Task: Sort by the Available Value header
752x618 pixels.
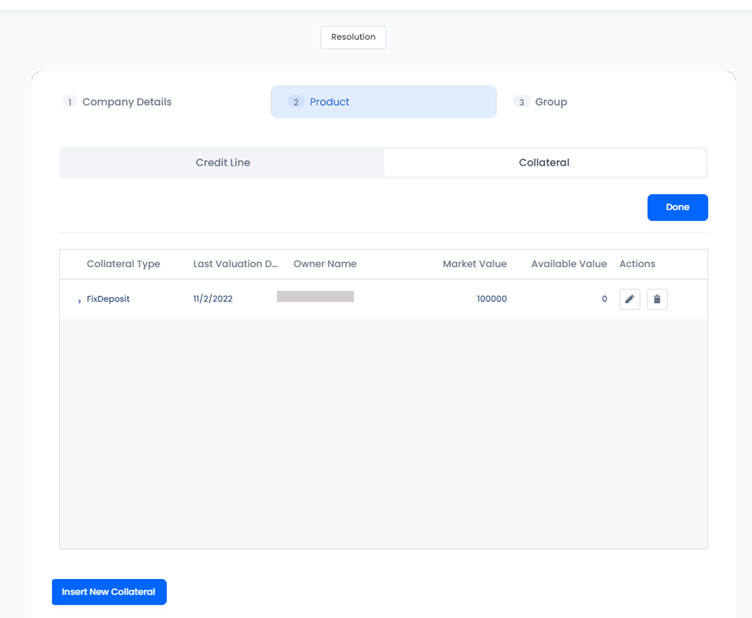Action: pos(568,264)
